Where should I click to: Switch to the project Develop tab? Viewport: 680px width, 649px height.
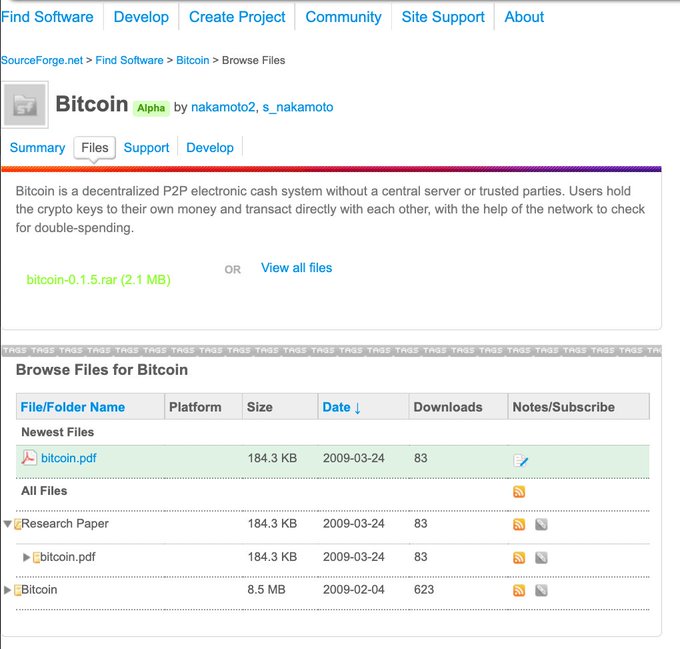[210, 148]
